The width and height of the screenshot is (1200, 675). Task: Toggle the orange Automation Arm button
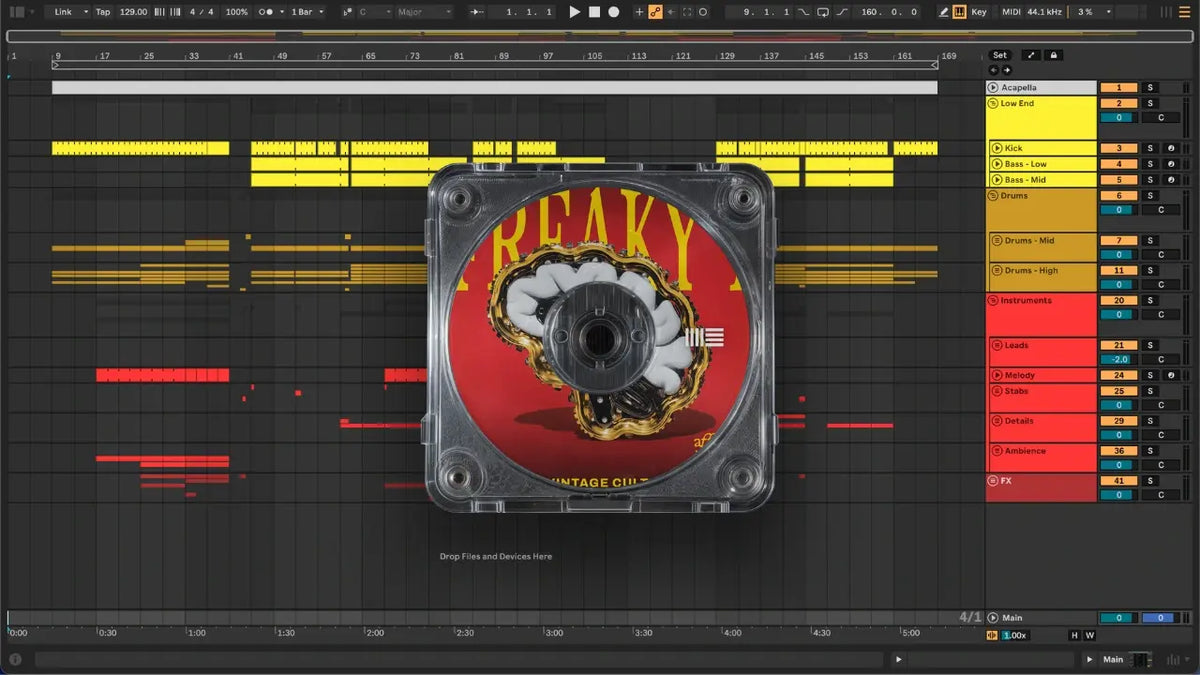[655, 12]
